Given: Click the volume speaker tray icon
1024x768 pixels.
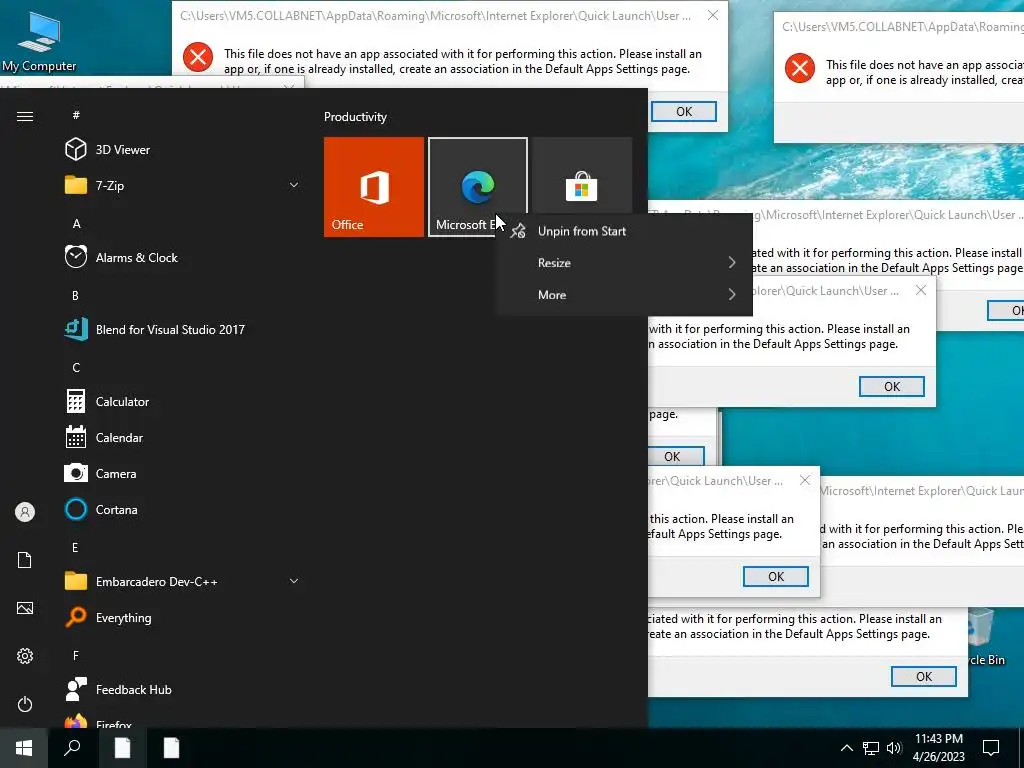Looking at the screenshot, I should click(x=894, y=748).
